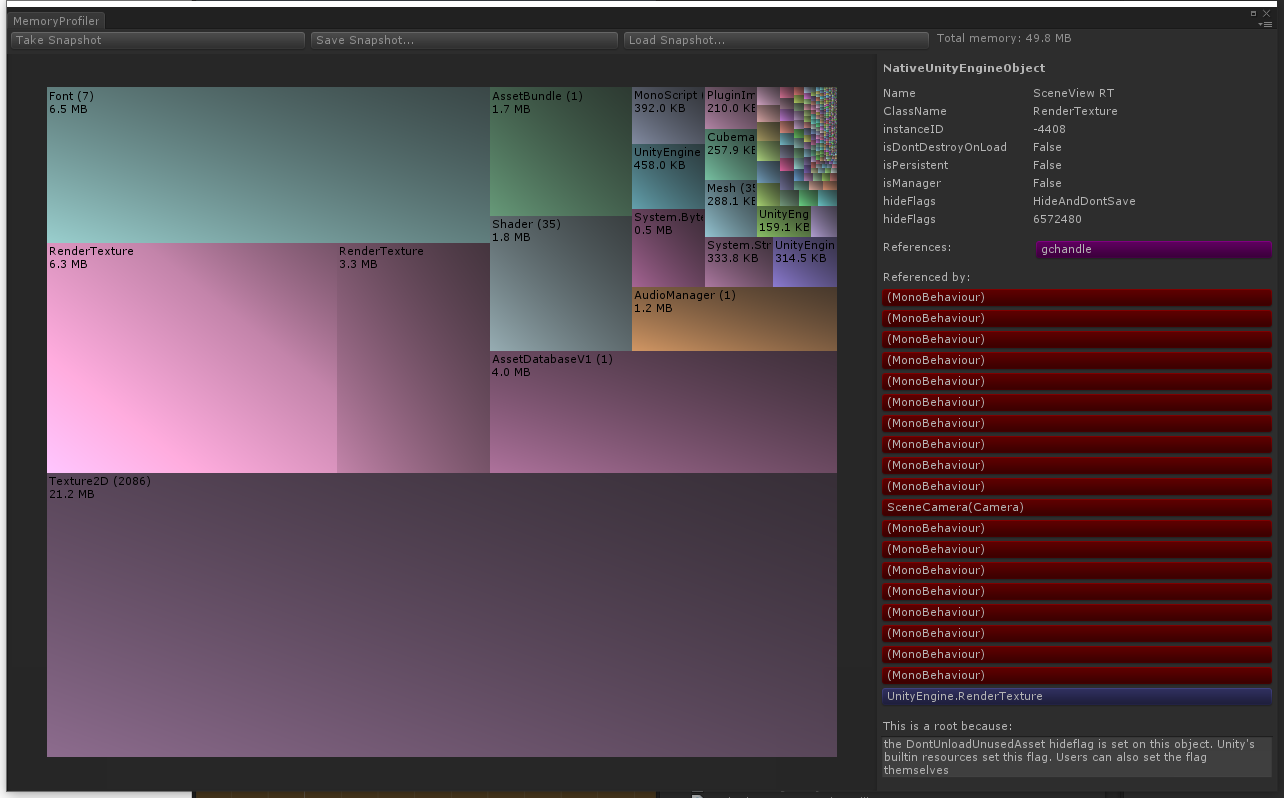Viewport: 1284px width, 798px height.
Task: Select the MemoryProfiler tab
Action: click(x=56, y=21)
